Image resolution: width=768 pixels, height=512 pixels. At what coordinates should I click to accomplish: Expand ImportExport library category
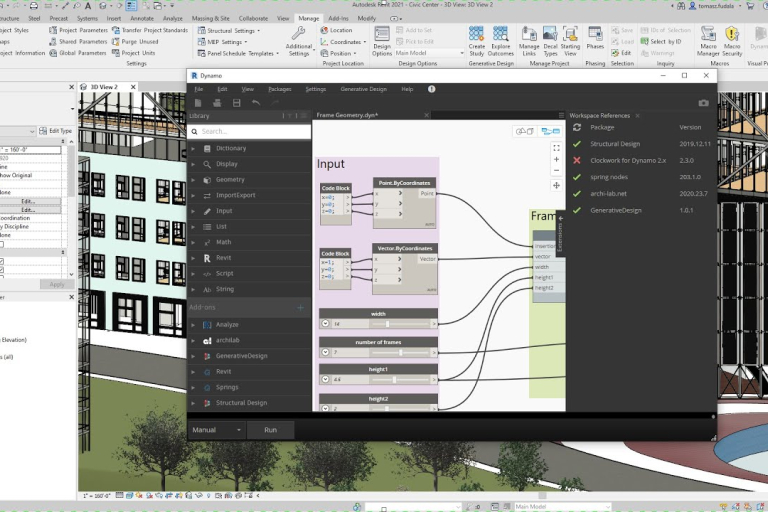(x=193, y=195)
